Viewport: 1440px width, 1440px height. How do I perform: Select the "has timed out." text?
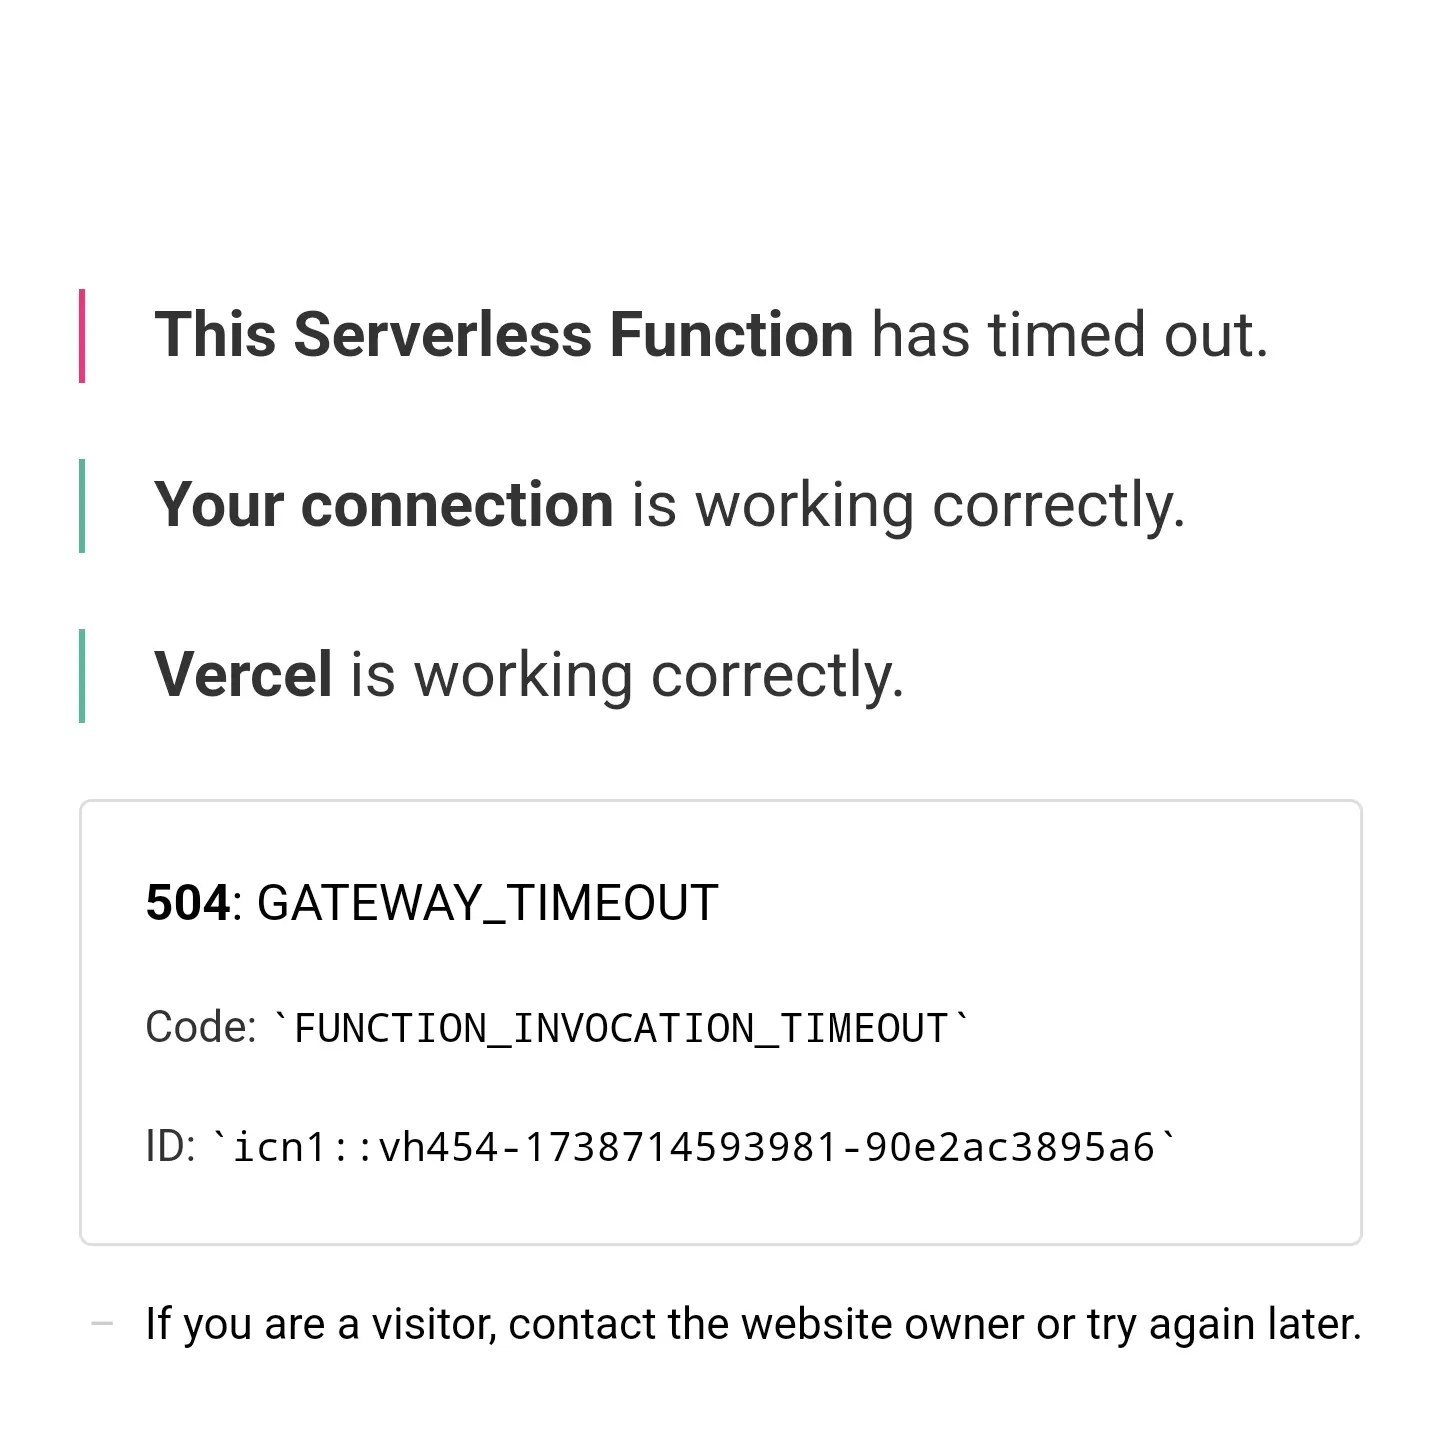pyautogui.click(x=1070, y=334)
